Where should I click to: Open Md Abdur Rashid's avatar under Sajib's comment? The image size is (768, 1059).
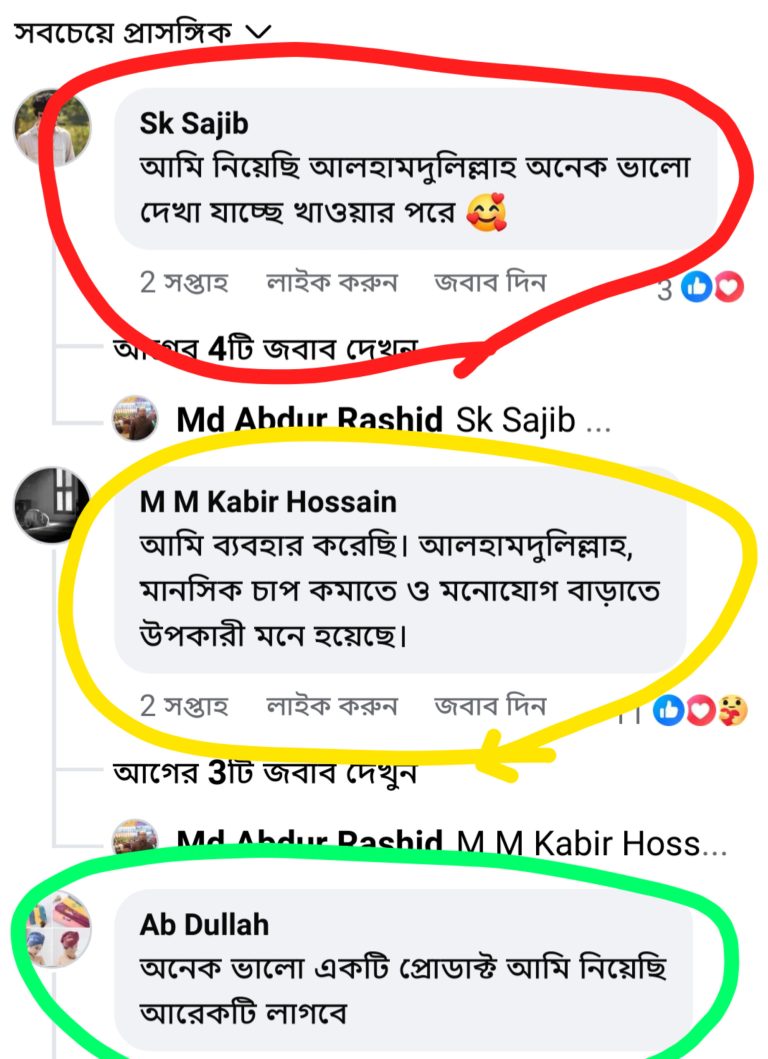pos(135,419)
